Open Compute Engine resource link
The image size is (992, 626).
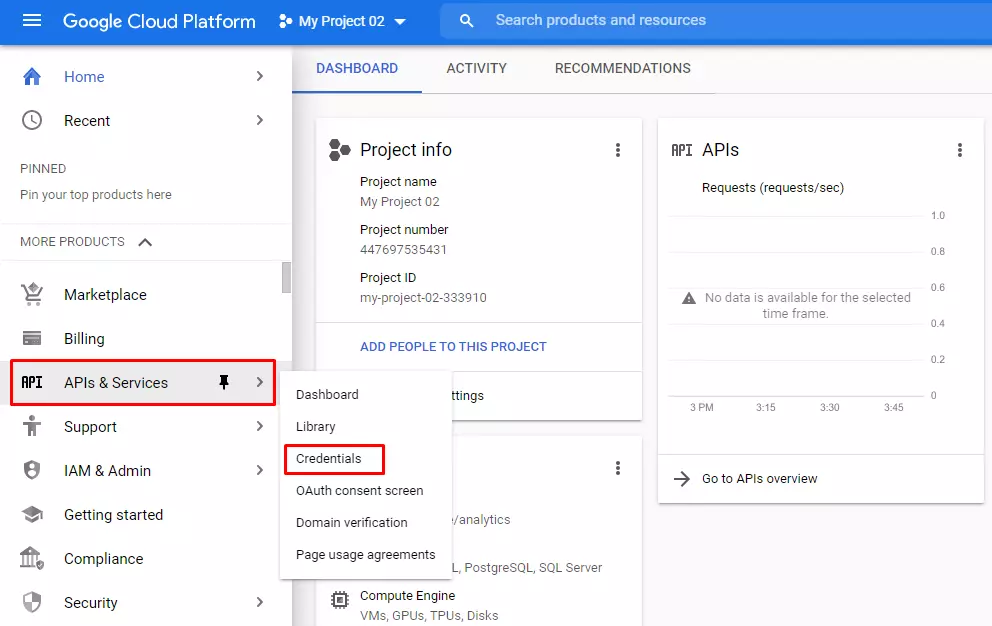(407, 596)
